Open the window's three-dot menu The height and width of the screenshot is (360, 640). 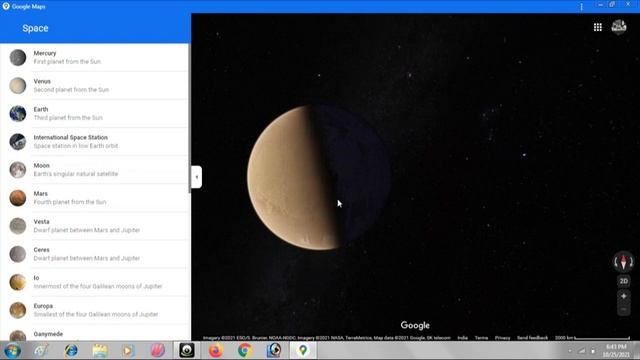[x=581, y=7]
